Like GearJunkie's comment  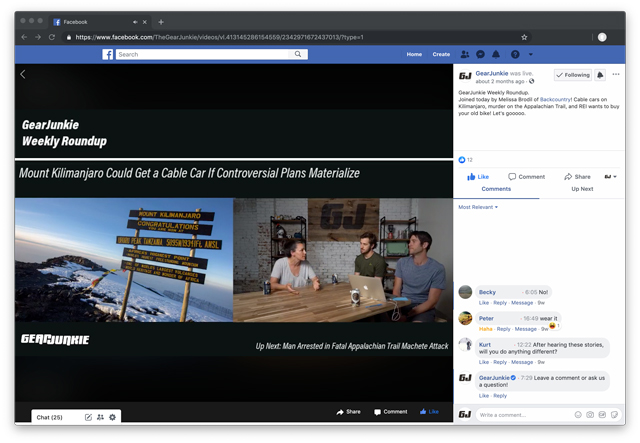tap(484, 396)
